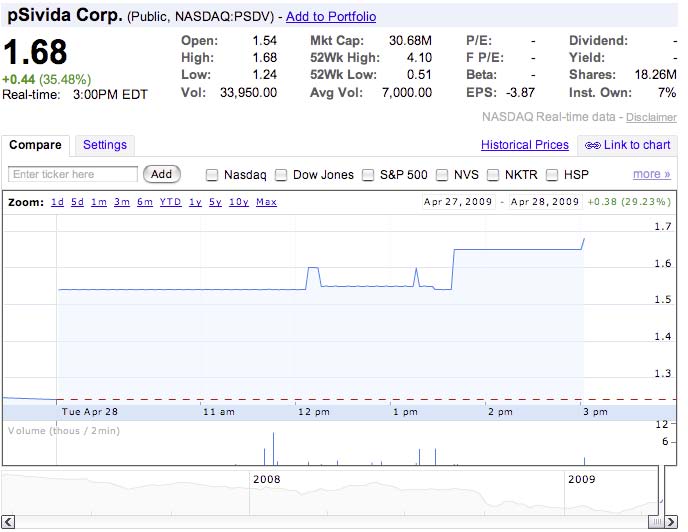The image size is (688, 532).
Task: Click the left scroll arrow under the overview chart
Action: (x=9, y=521)
